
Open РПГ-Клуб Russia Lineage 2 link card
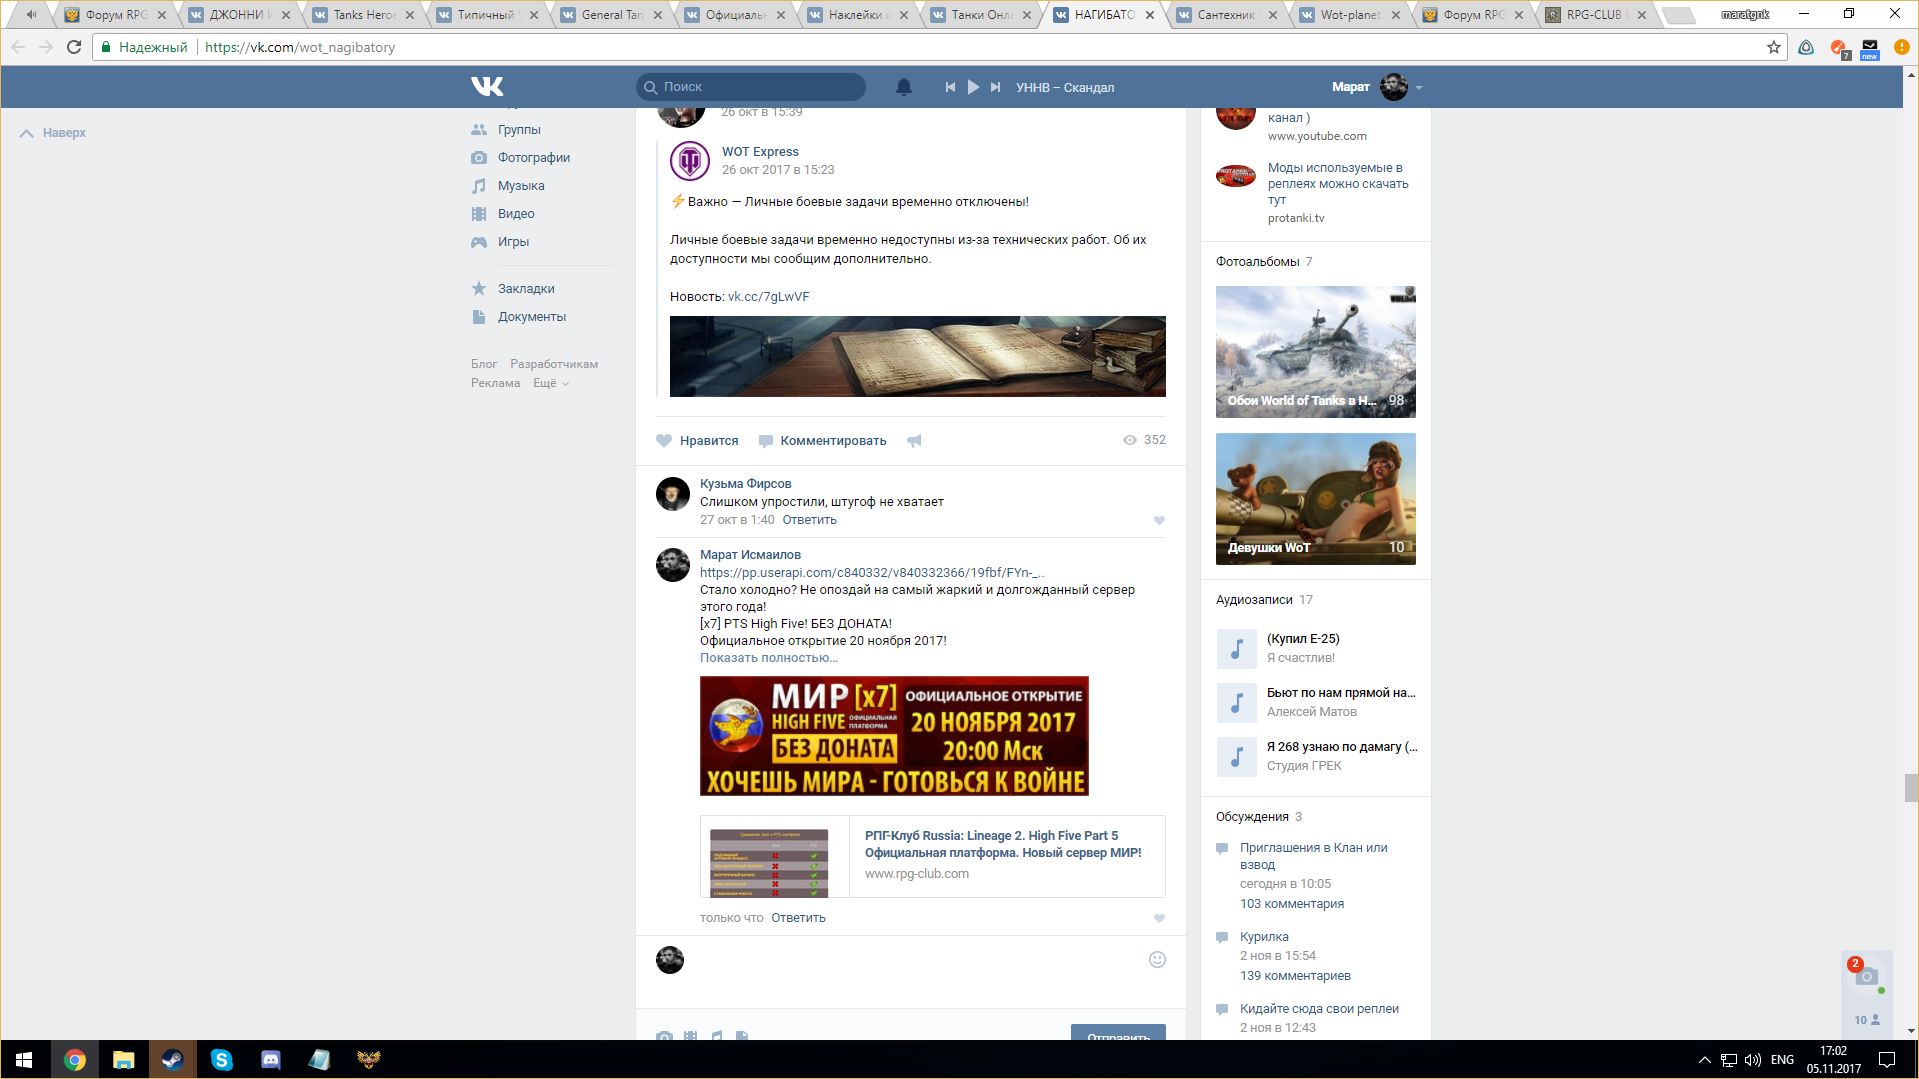[x=932, y=856]
